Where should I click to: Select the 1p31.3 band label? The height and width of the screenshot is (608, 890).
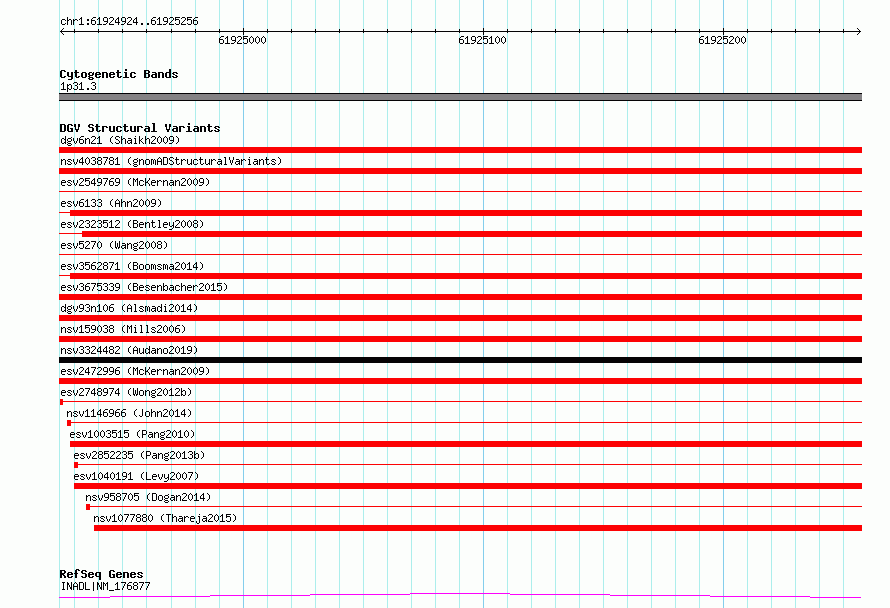[x=78, y=86]
